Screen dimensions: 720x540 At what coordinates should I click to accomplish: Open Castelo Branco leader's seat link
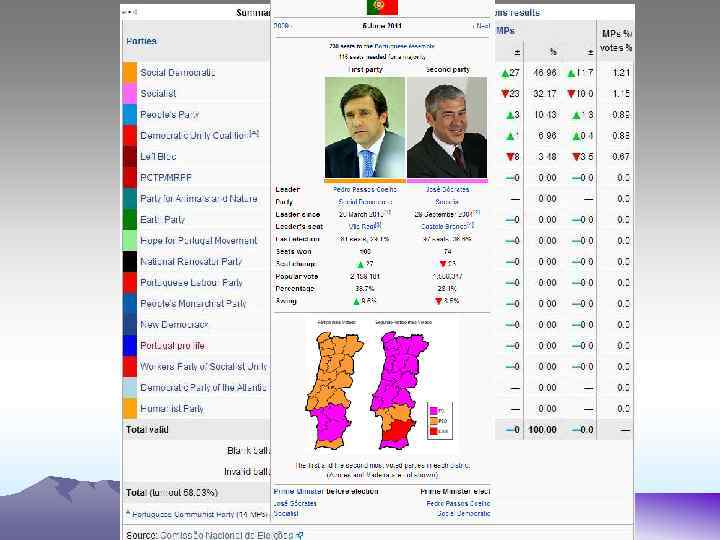coord(444,226)
